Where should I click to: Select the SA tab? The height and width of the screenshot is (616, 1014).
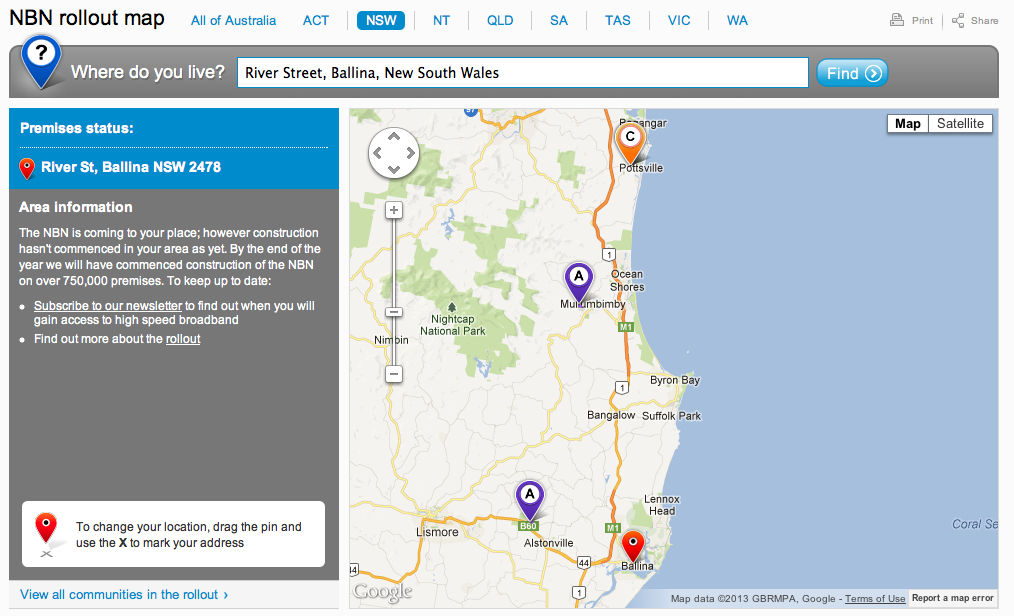(559, 21)
